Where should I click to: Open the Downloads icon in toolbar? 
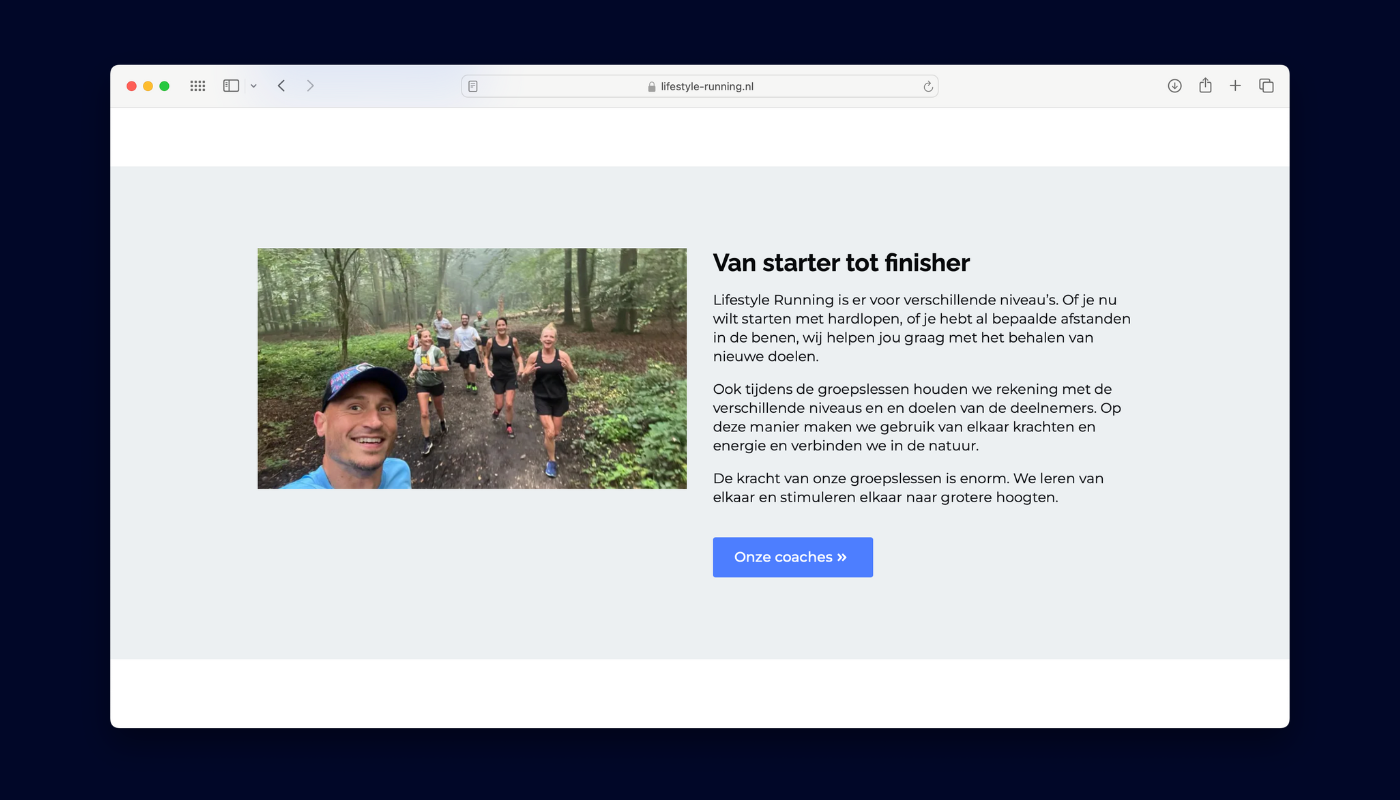point(1175,86)
